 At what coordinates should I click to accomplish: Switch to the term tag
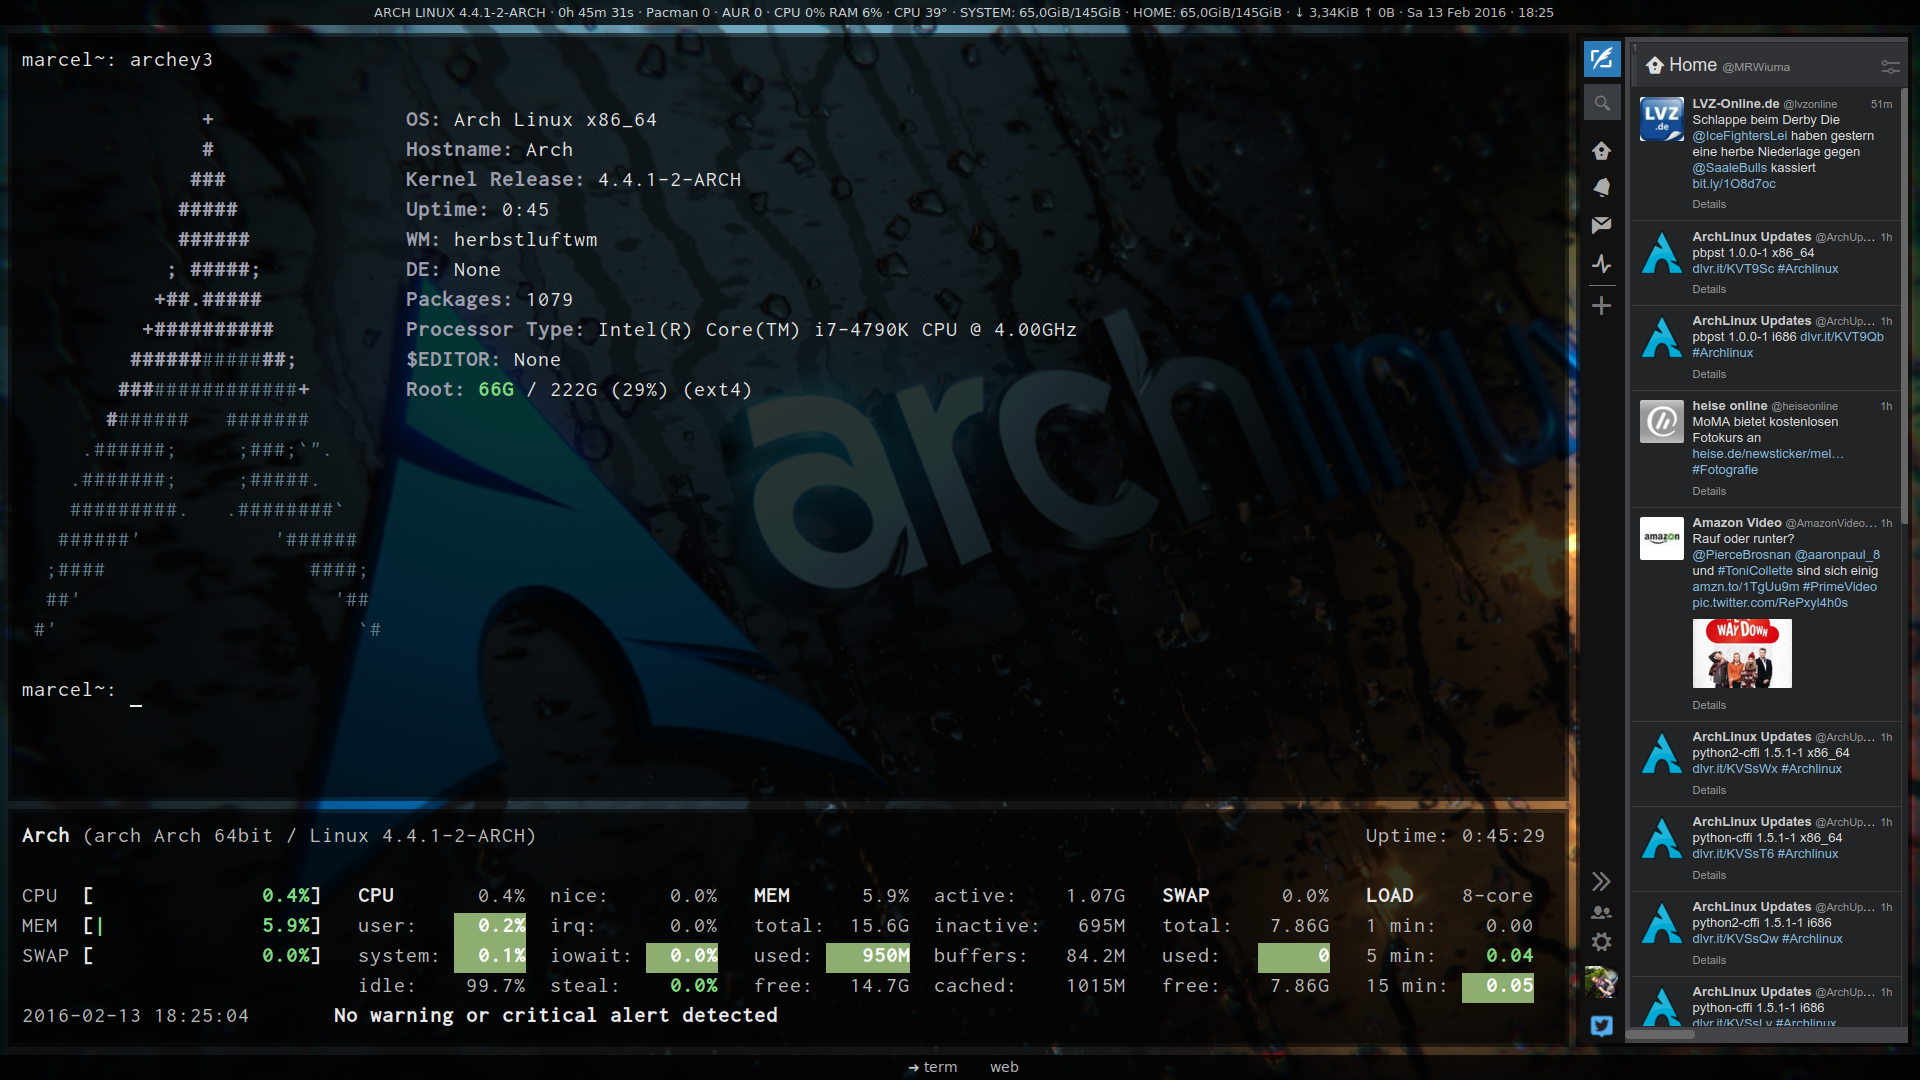click(x=939, y=1067)
